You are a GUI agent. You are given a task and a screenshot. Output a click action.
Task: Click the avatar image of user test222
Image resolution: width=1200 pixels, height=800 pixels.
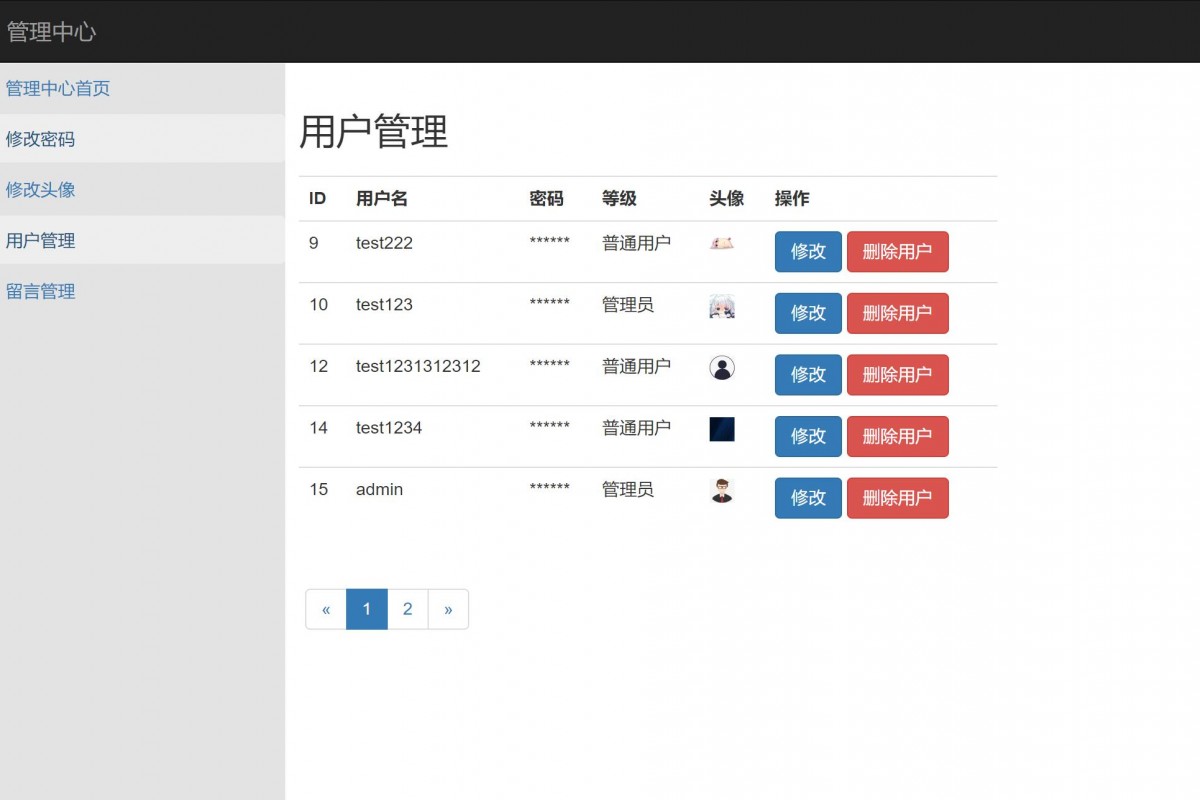pos(721,243)
